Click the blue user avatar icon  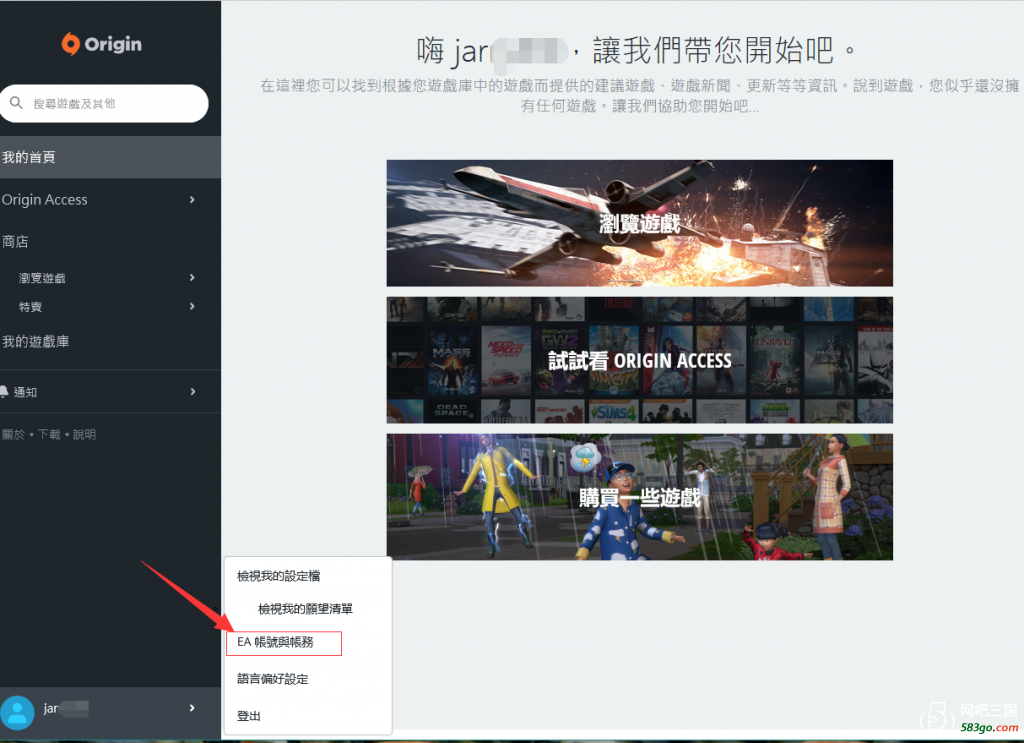click(x=17, y=712)
